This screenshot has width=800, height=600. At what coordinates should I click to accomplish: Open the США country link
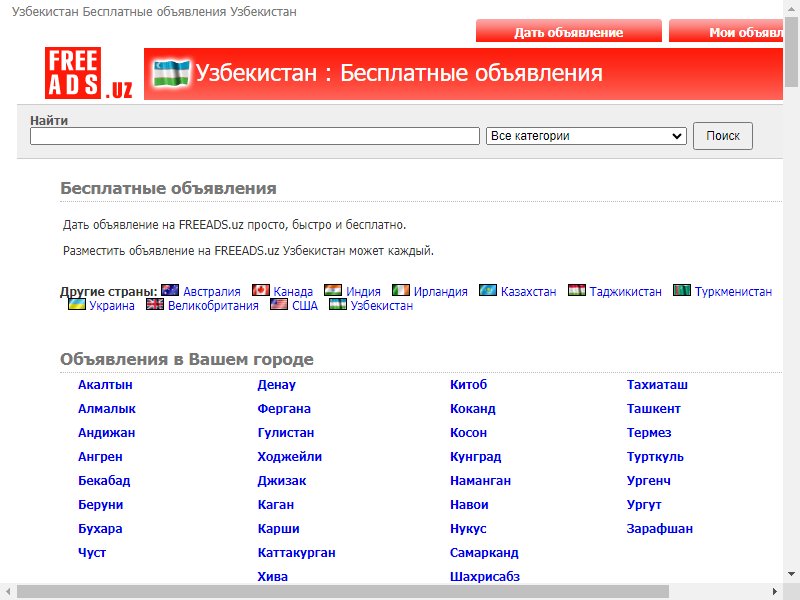click(305, 306)
